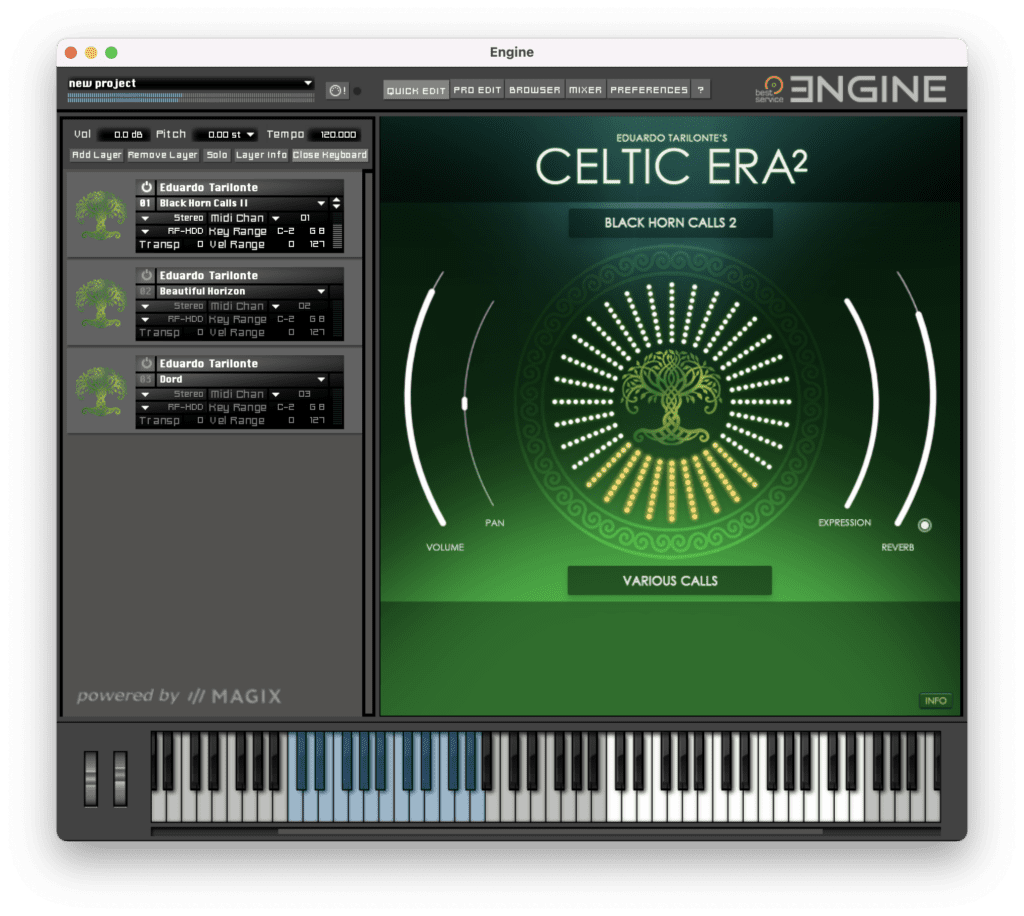
Task: Click the Eduardo Tarilonte label of Dord layer
Action: [208, 364]
